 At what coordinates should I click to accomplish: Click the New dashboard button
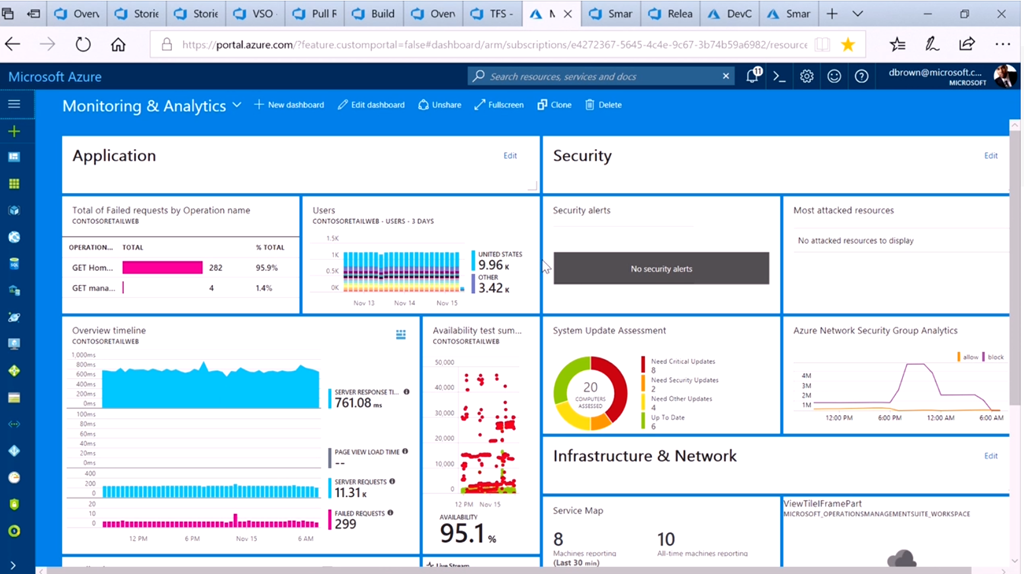[x=289, y=104]
